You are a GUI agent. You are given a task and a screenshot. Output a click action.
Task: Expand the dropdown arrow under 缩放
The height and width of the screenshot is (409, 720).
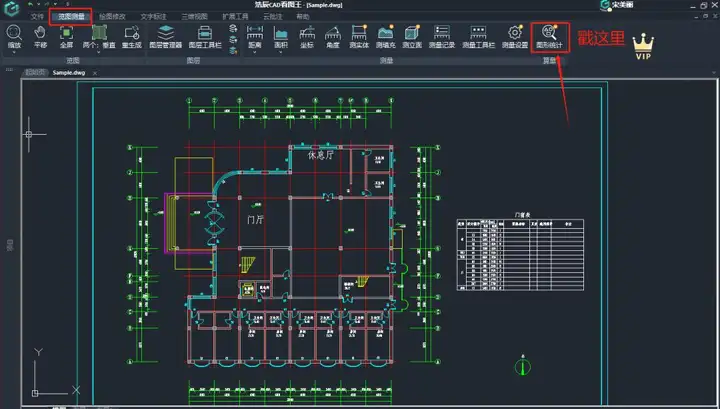click(x=14, y=52)
